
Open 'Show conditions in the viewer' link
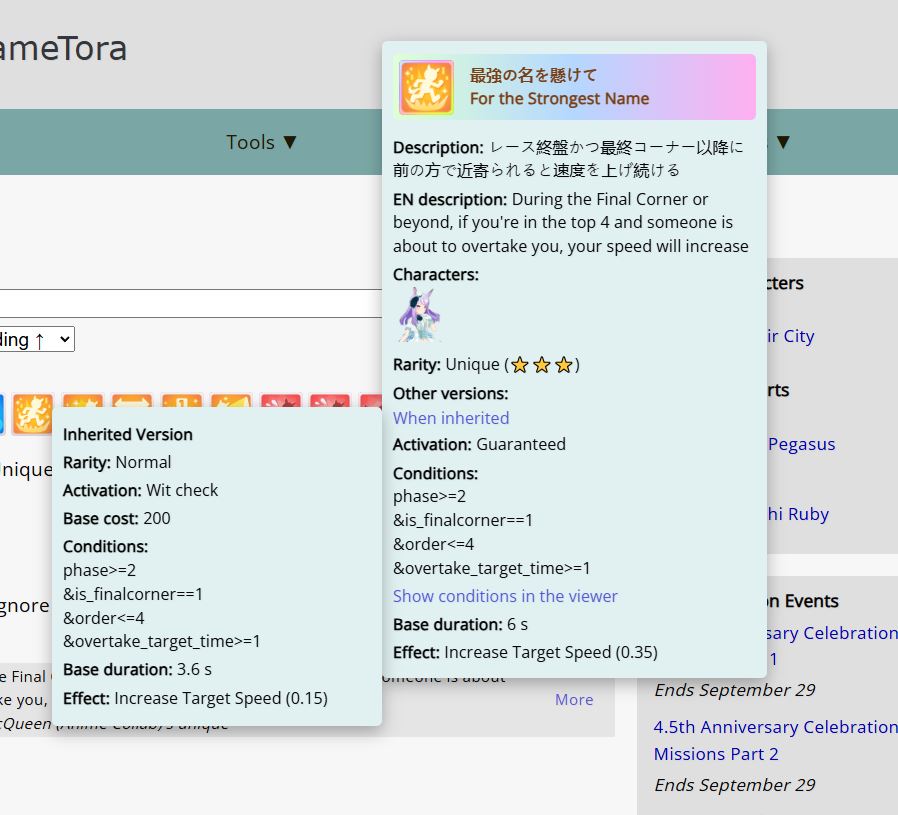click(x=505, y=596)
